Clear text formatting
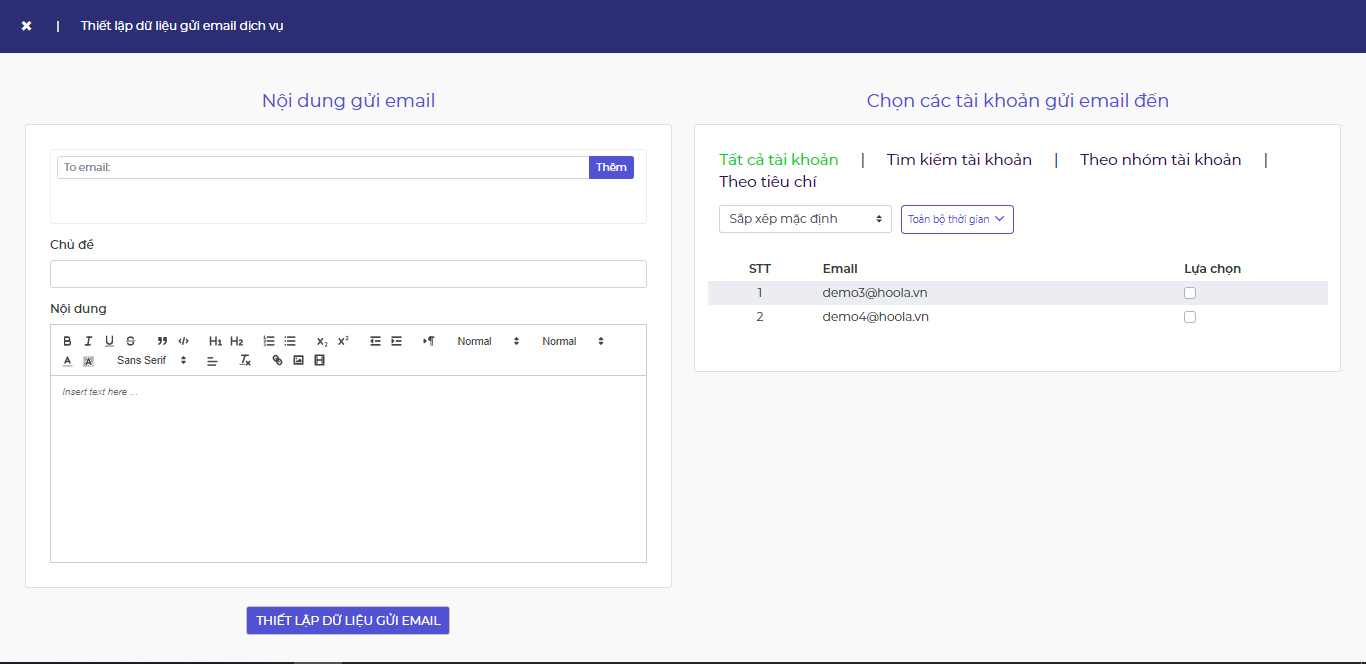Viewport: 1366px width, 664px height. 245,360
